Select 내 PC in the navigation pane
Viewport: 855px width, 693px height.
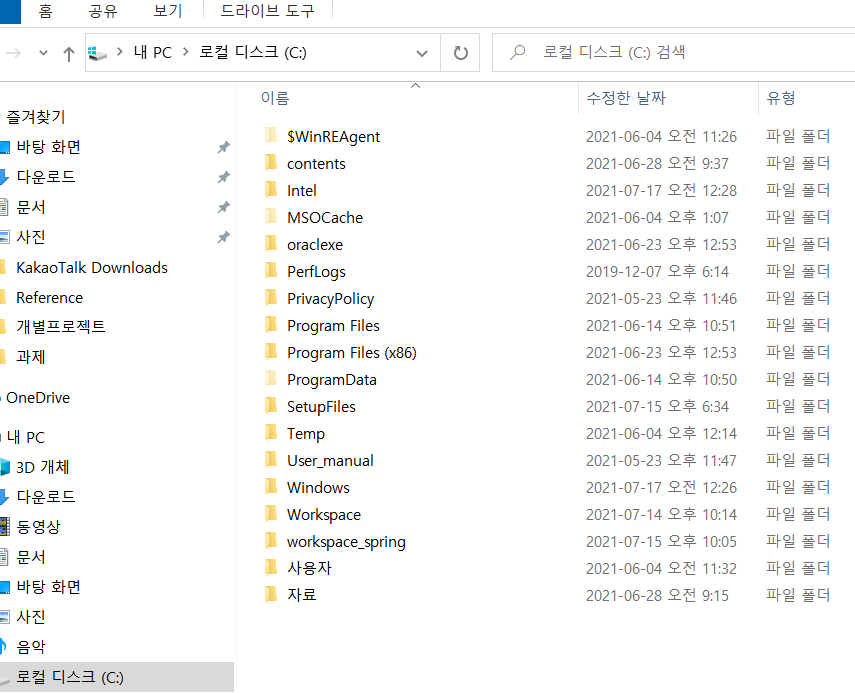[26, 437]
